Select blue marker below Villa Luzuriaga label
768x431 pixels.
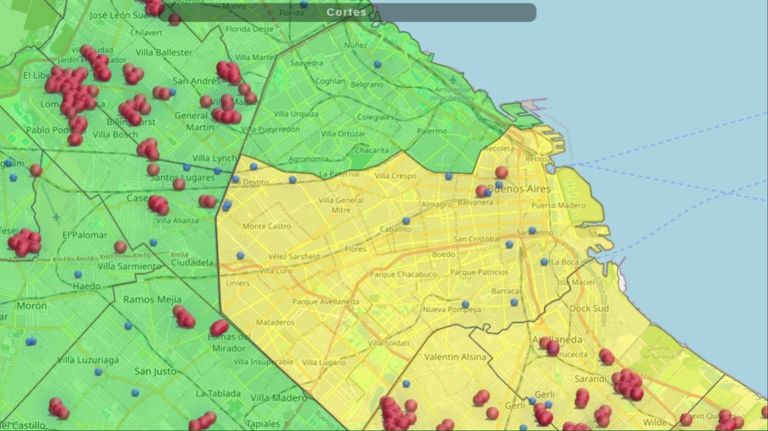tap(98, 372)
